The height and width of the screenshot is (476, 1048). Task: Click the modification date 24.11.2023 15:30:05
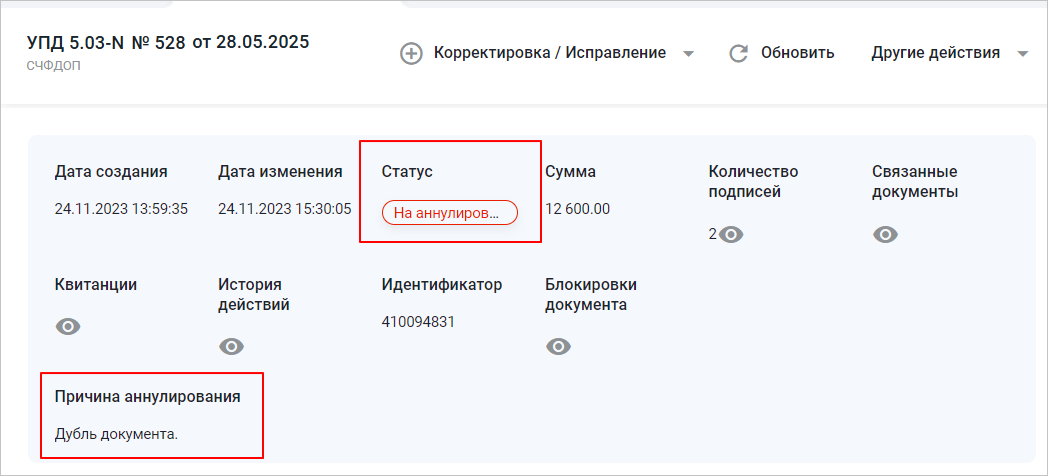click(284, 209)
